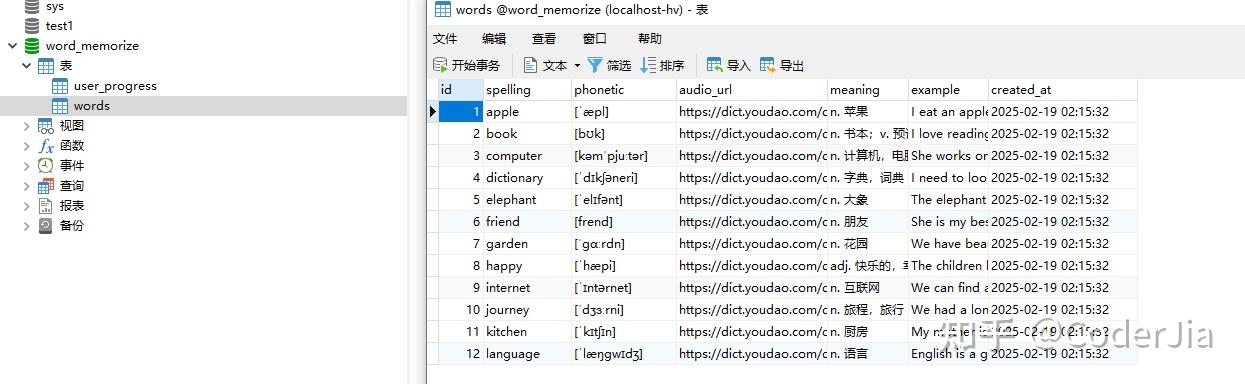Click the meaning column header
The height and width of the screenshot is (384, 1245).
coord(868,89)
